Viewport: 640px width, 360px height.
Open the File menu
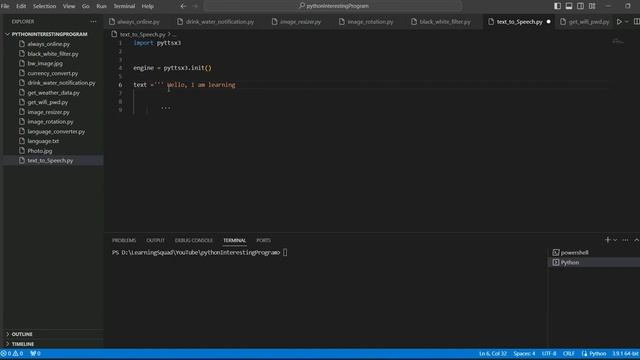coord(5,6)
